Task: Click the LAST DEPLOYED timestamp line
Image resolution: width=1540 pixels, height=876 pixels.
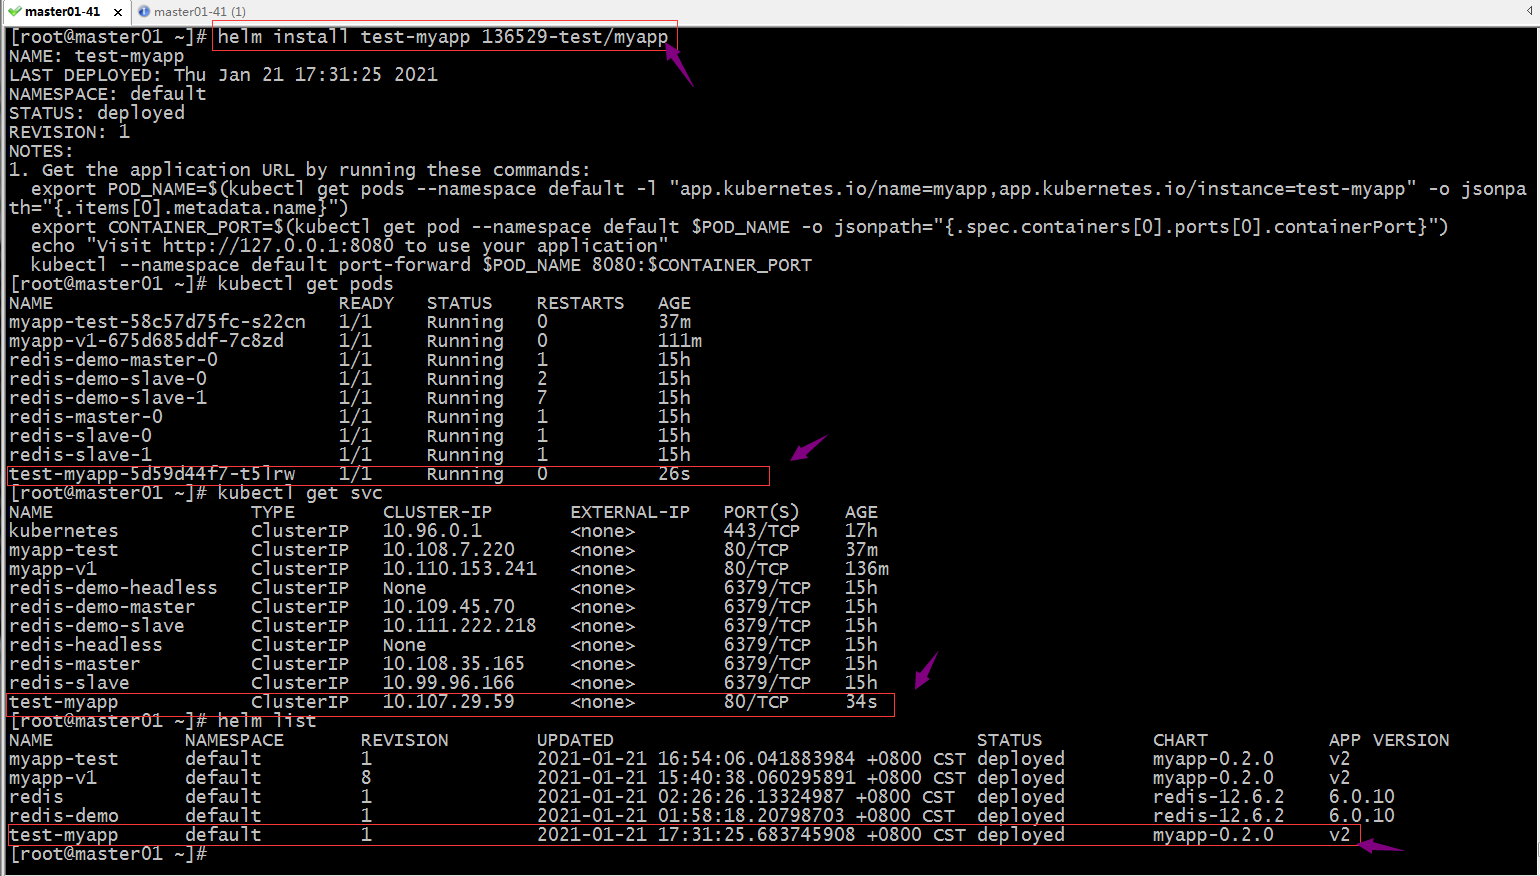Action: click(x=223, y=75)
